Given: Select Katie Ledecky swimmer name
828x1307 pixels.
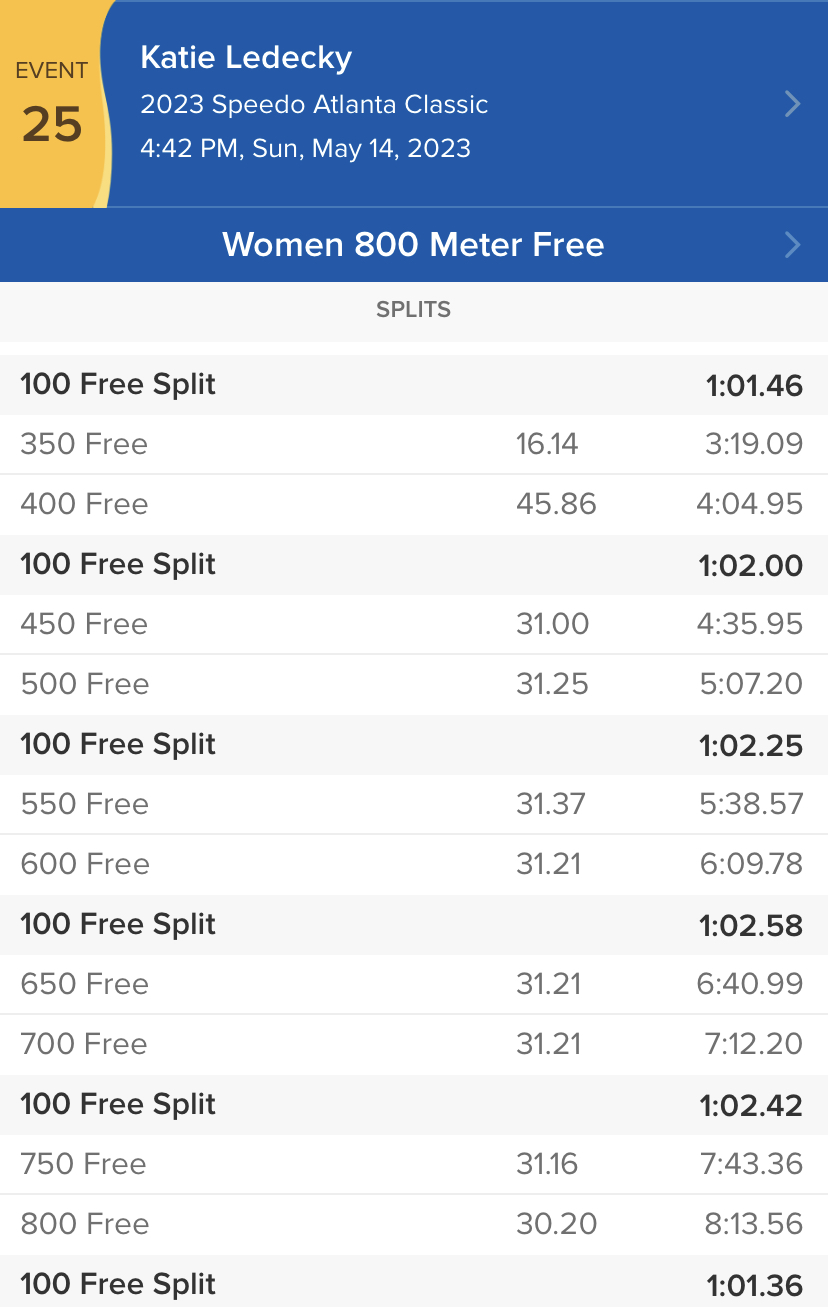Looking at the screenshot, I should [x=246, y=58].
